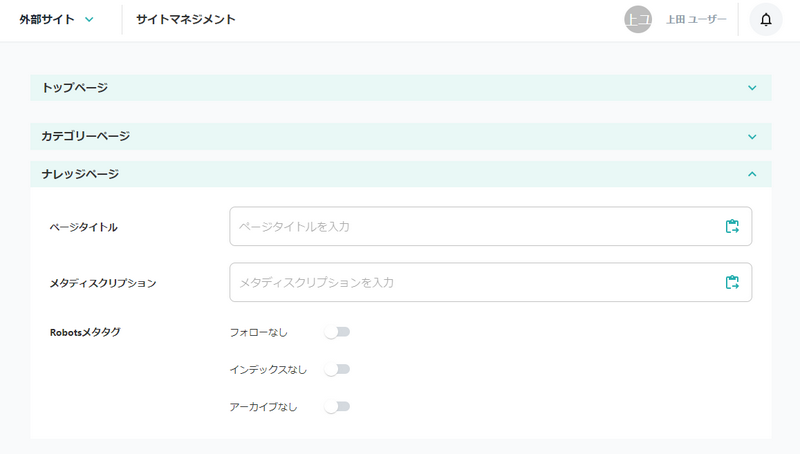Click the フォローなし label text
800x454 pixels.
(258, 332)
